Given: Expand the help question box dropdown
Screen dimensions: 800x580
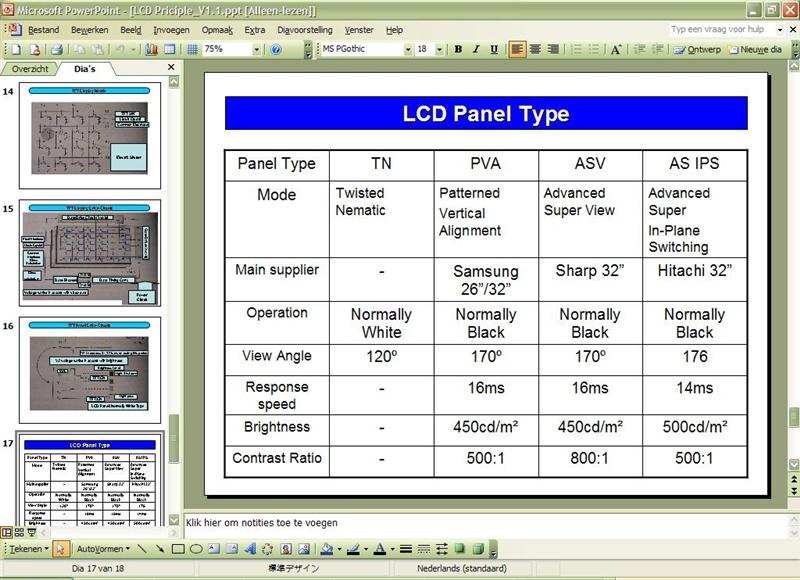Looking at the screenshot, I should (x=780, y=30).
